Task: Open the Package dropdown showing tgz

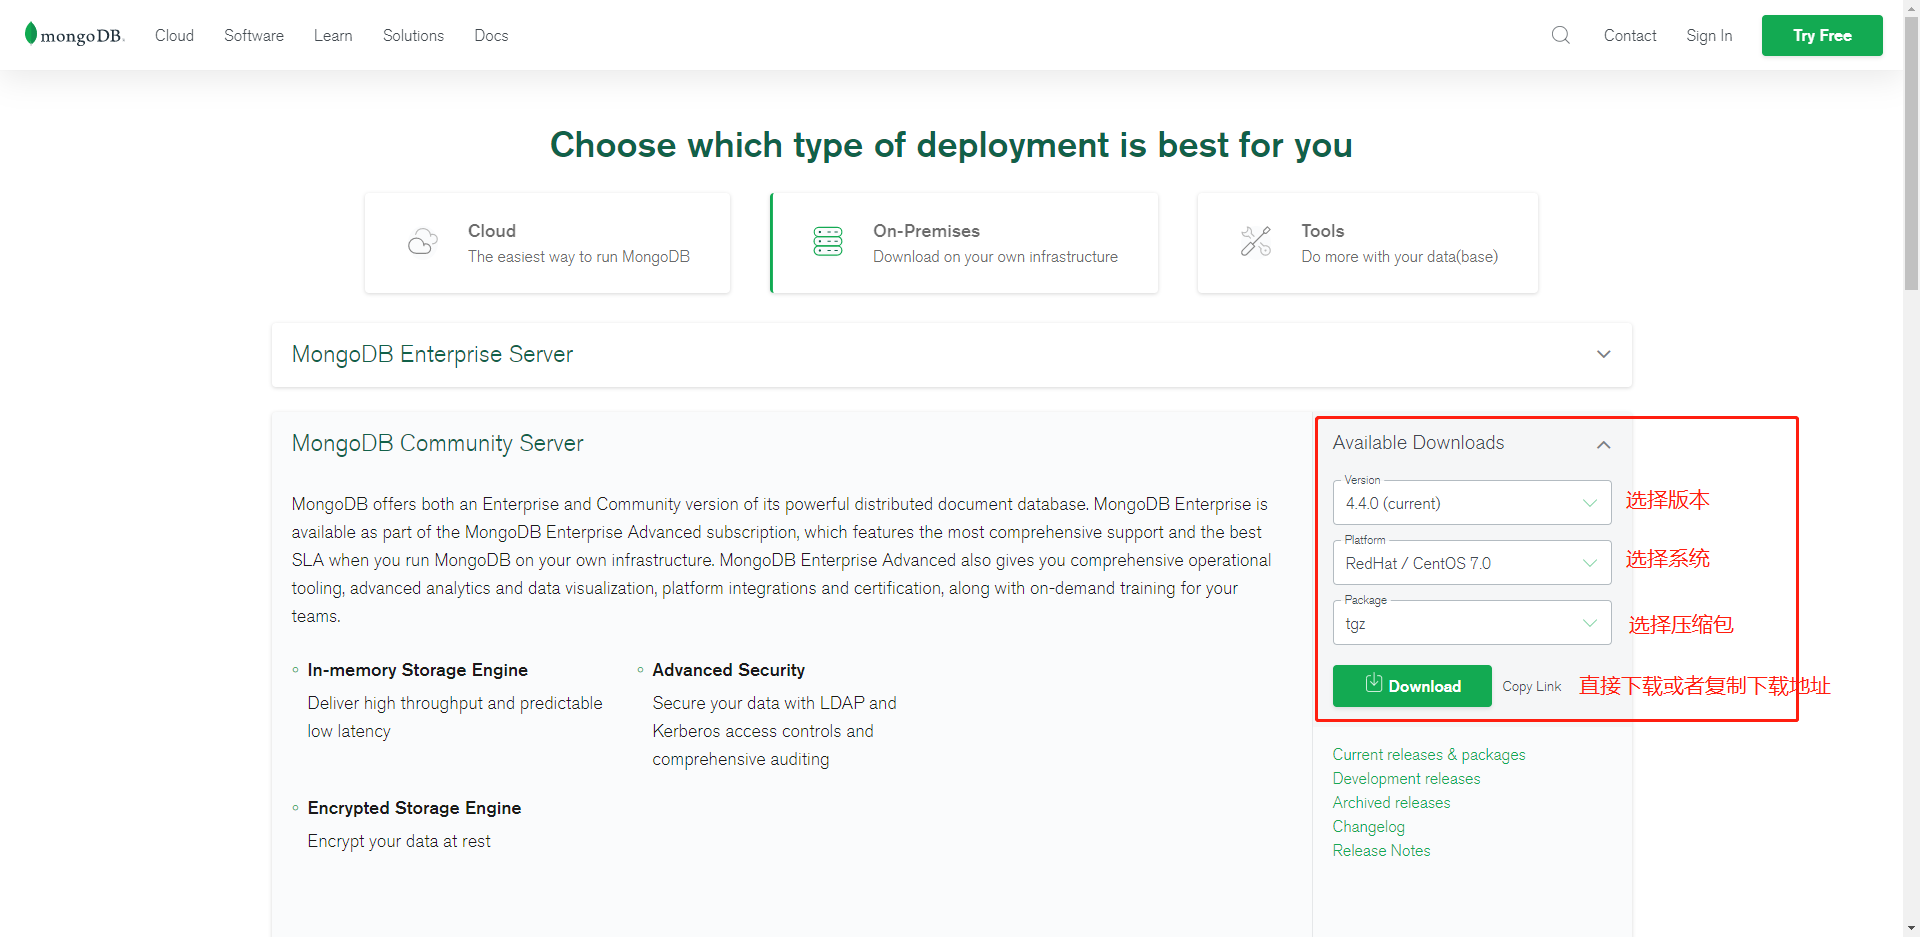Action: click(x=1472, y=623)
